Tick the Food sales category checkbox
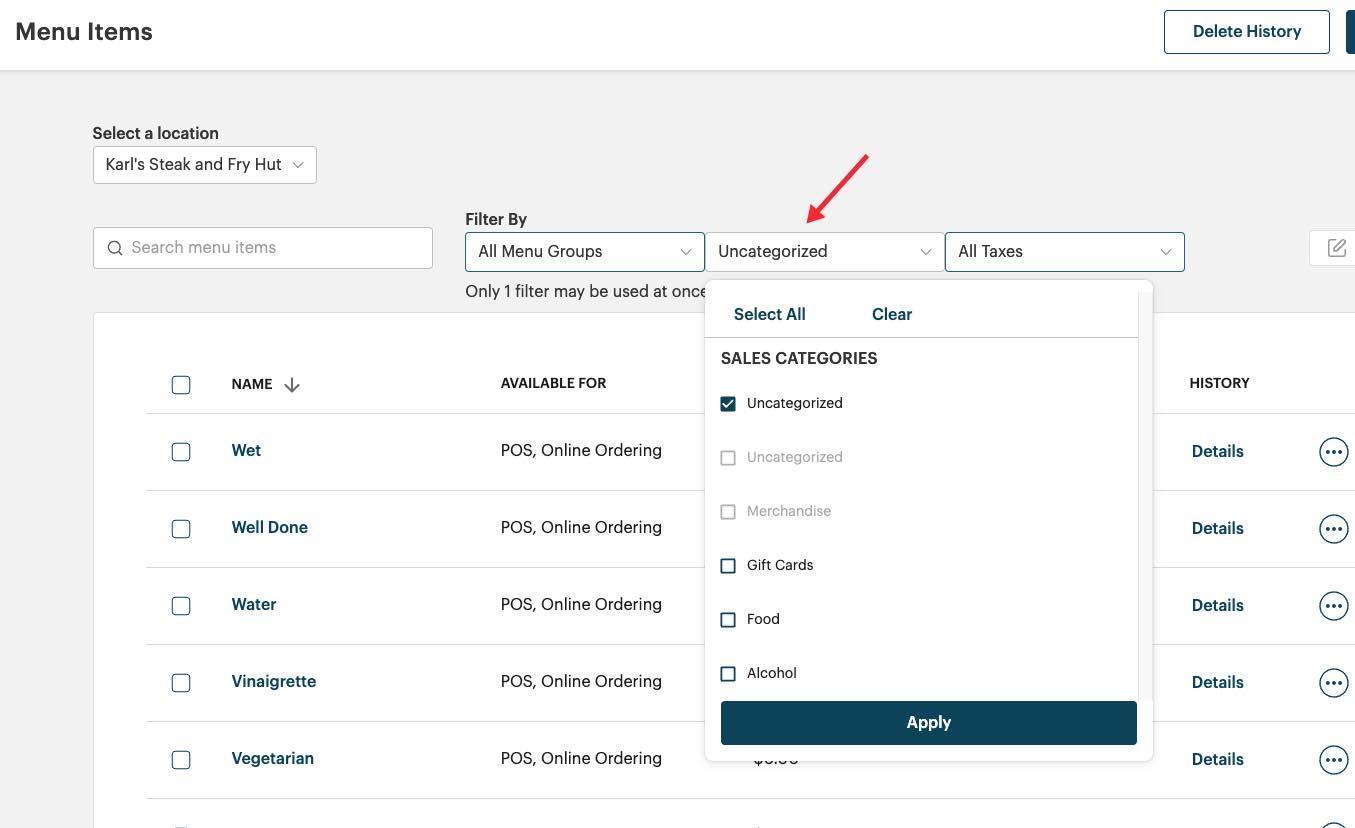 tap(728, 620)
